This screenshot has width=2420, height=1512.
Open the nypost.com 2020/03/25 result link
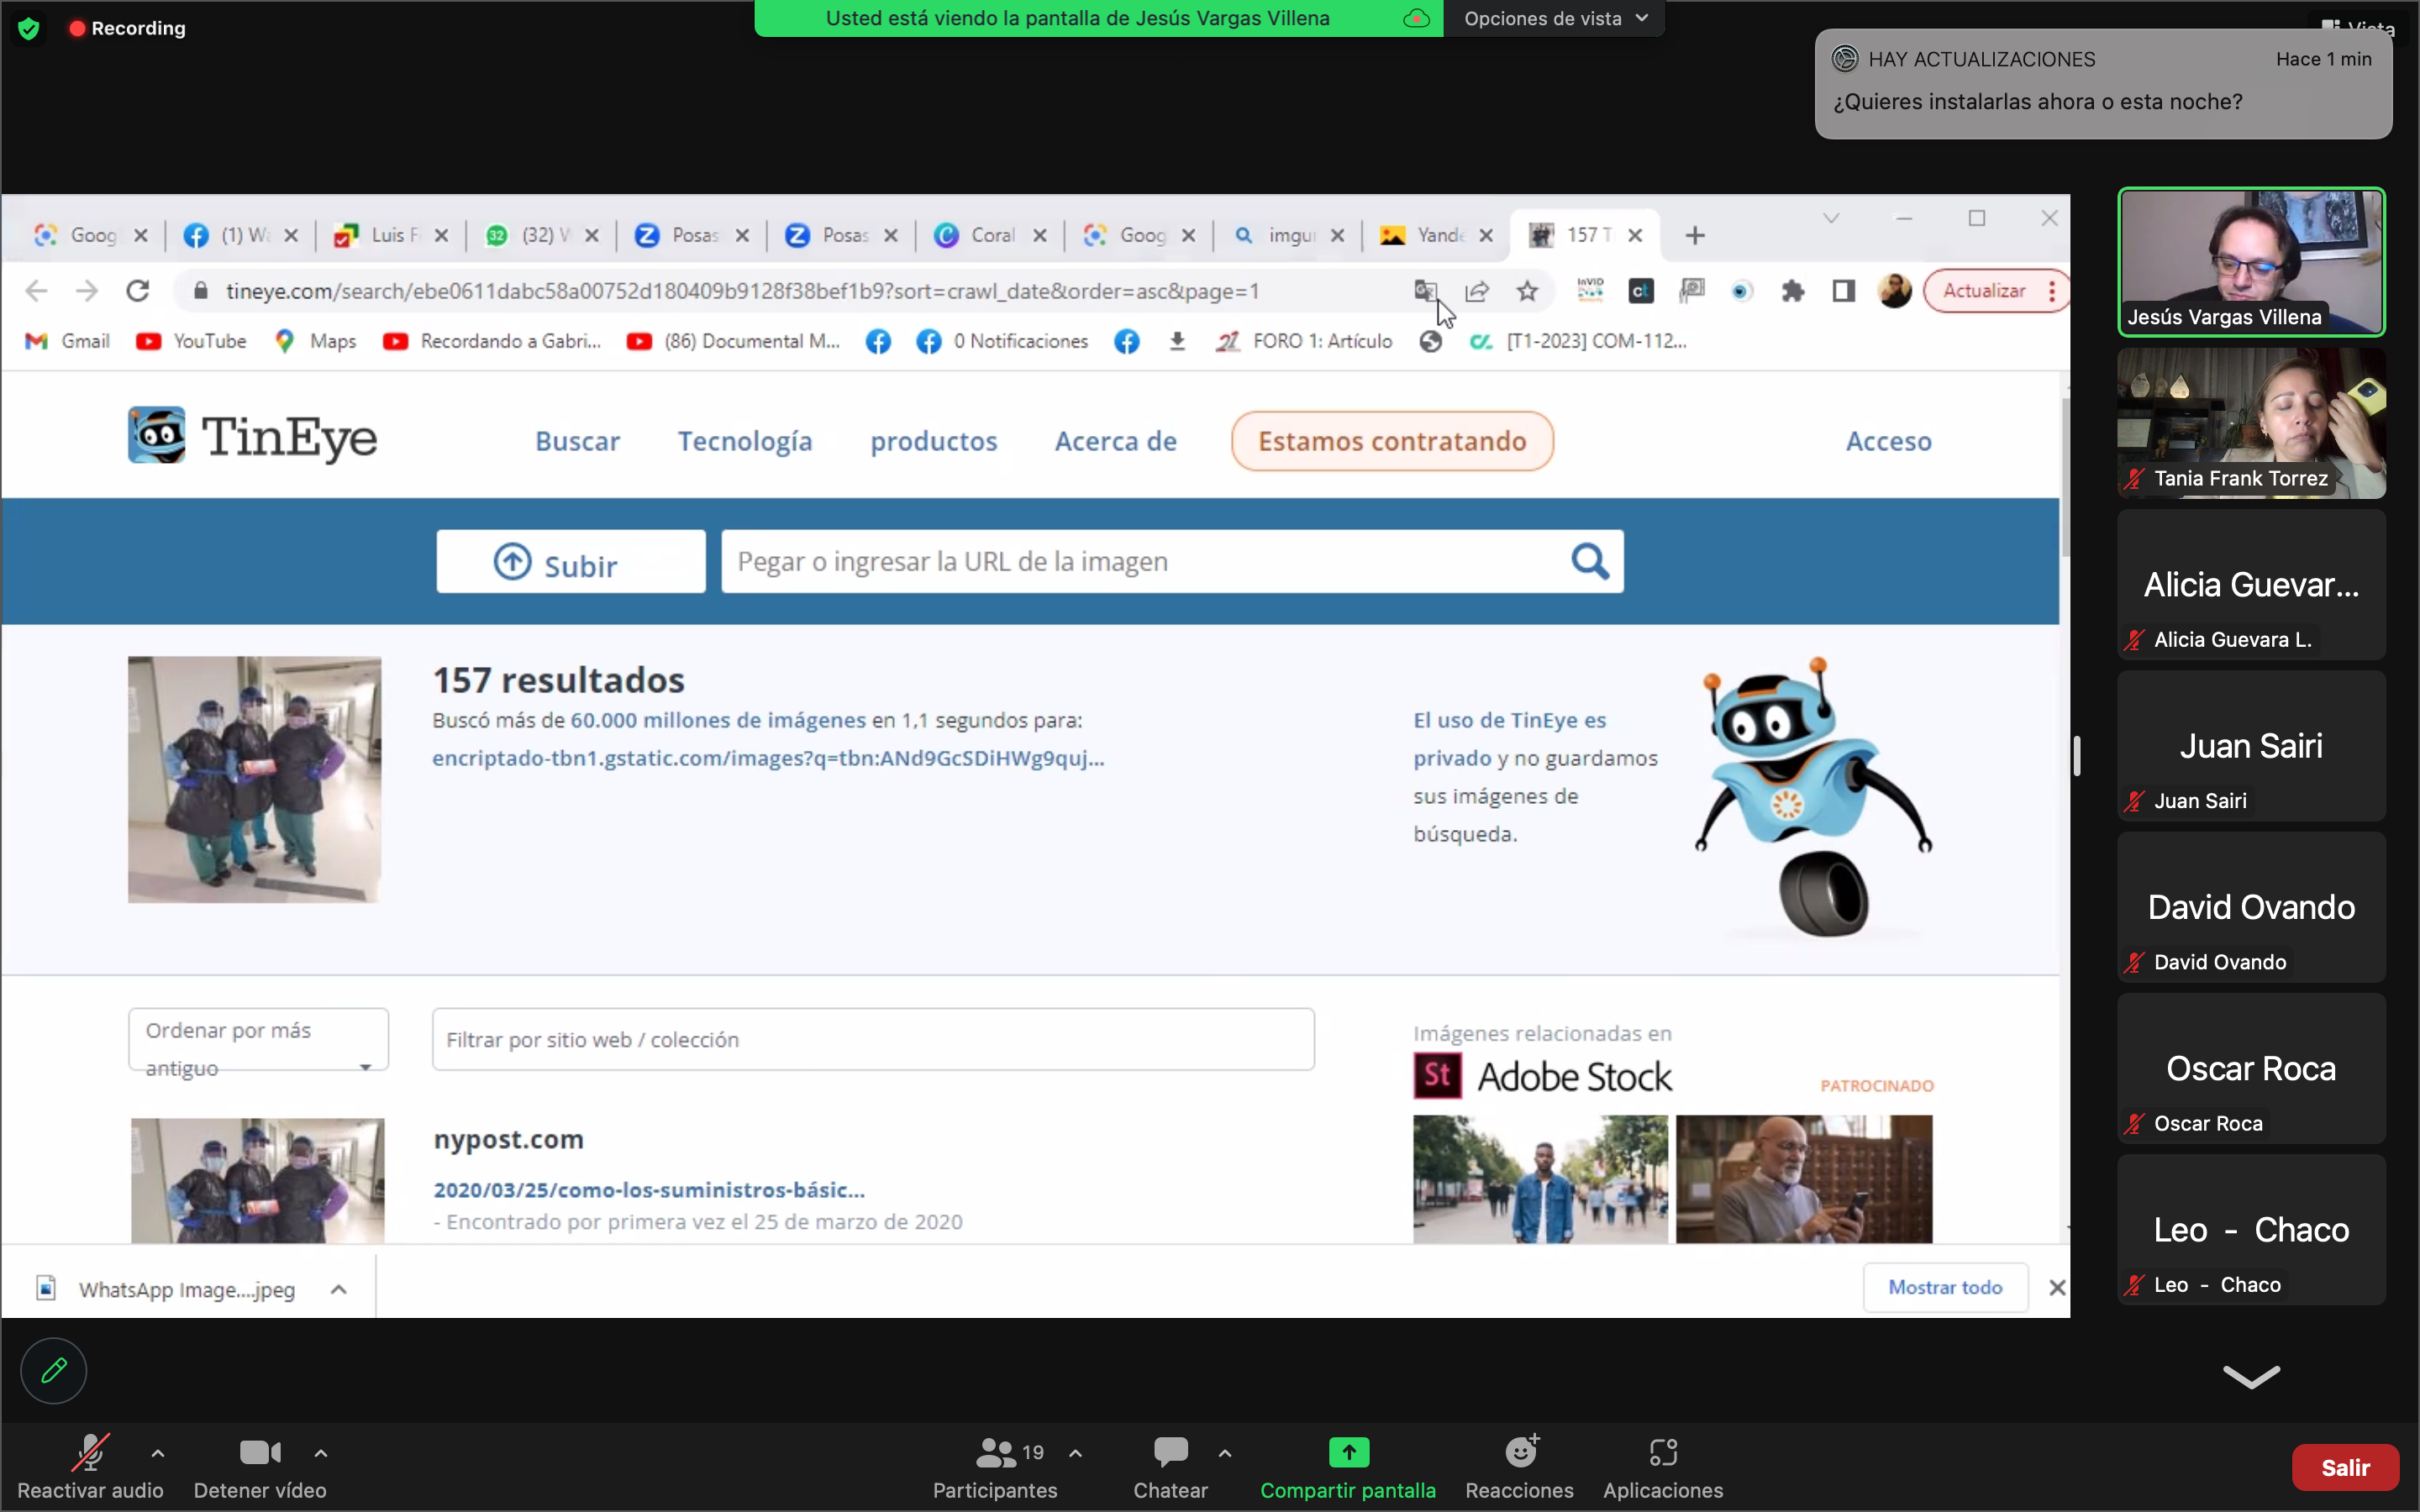tap(648, 1190)
